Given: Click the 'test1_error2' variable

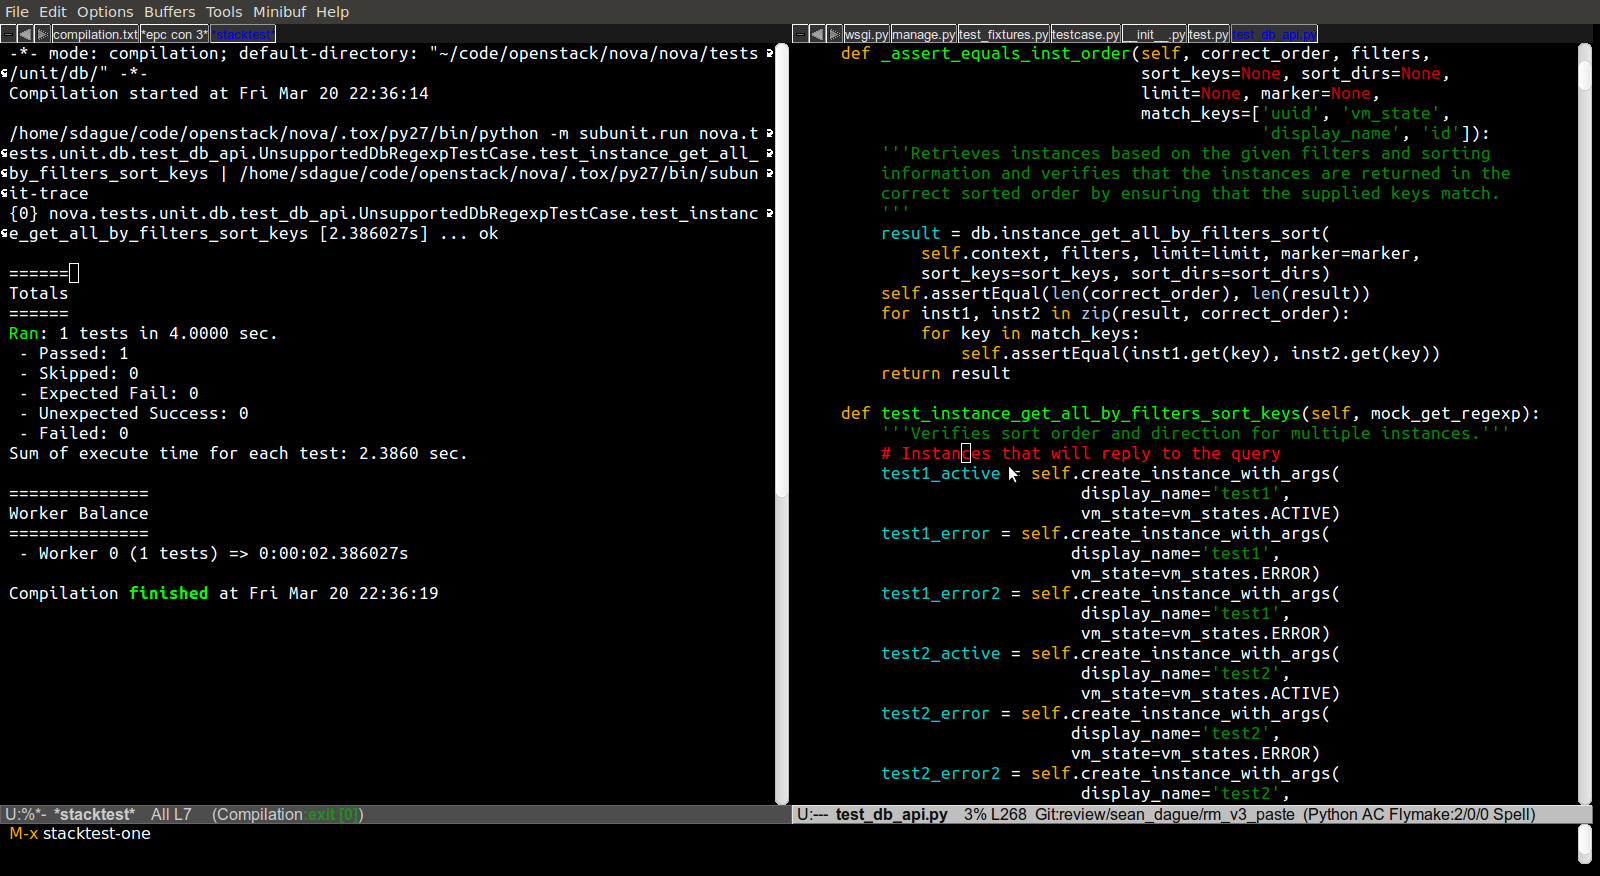Looking at the screenshot, I should tap(941, 593).
